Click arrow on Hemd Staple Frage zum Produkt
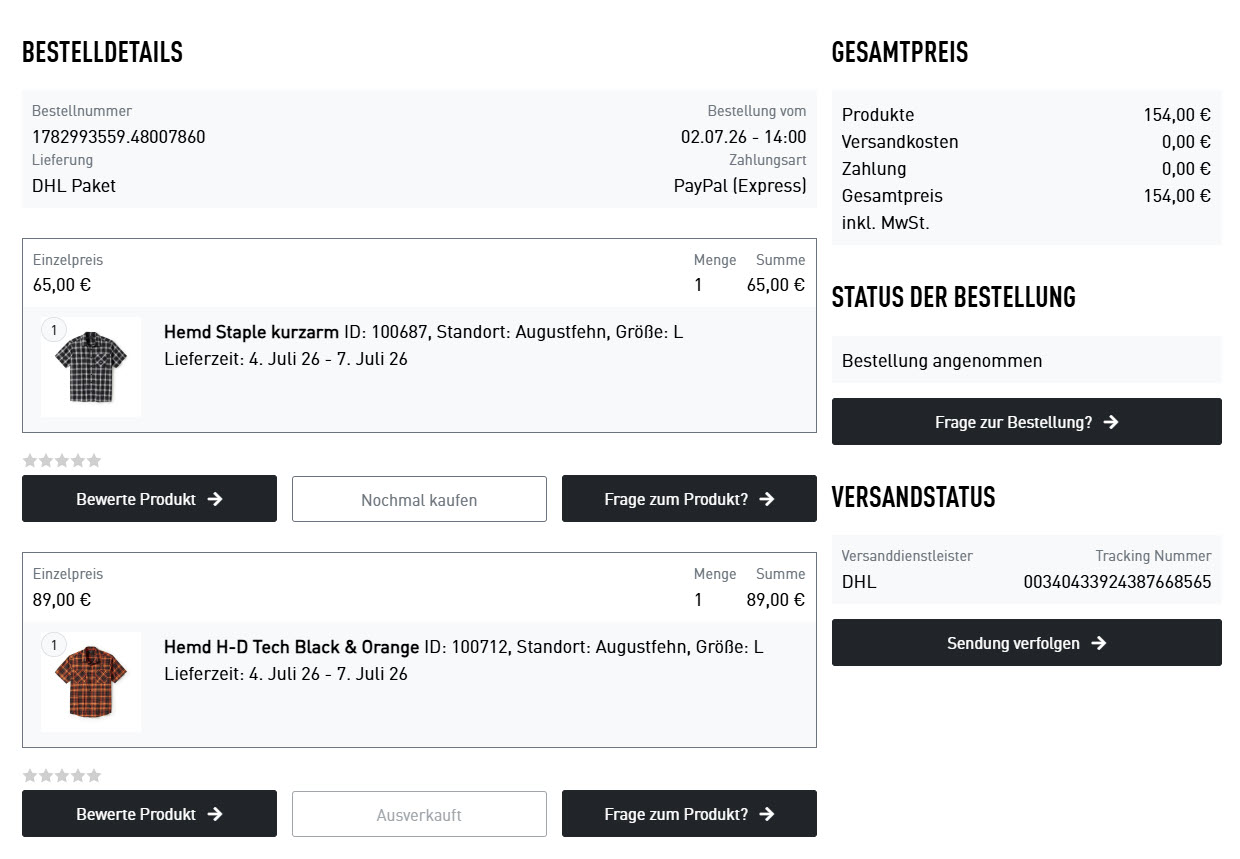 (767, 499)
